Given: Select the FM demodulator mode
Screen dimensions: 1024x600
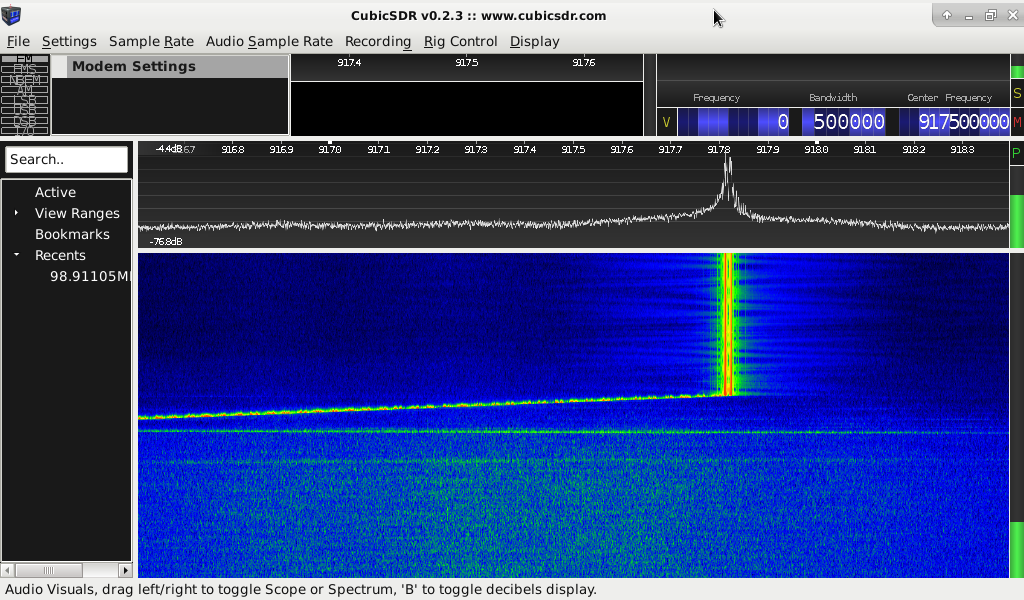Looking at the screenshot, I should [x=25, y=59].
